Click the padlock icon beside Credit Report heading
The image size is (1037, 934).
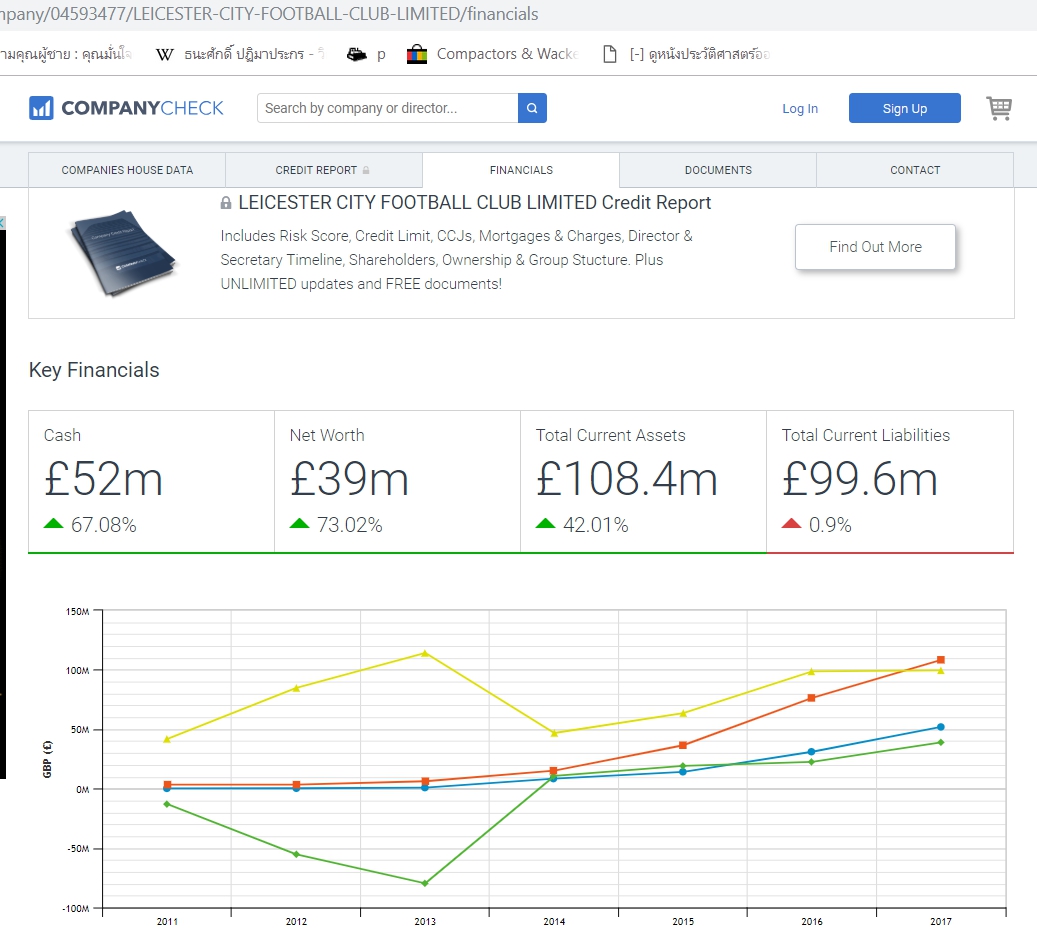pyautogui.click(x=226, y=203)
